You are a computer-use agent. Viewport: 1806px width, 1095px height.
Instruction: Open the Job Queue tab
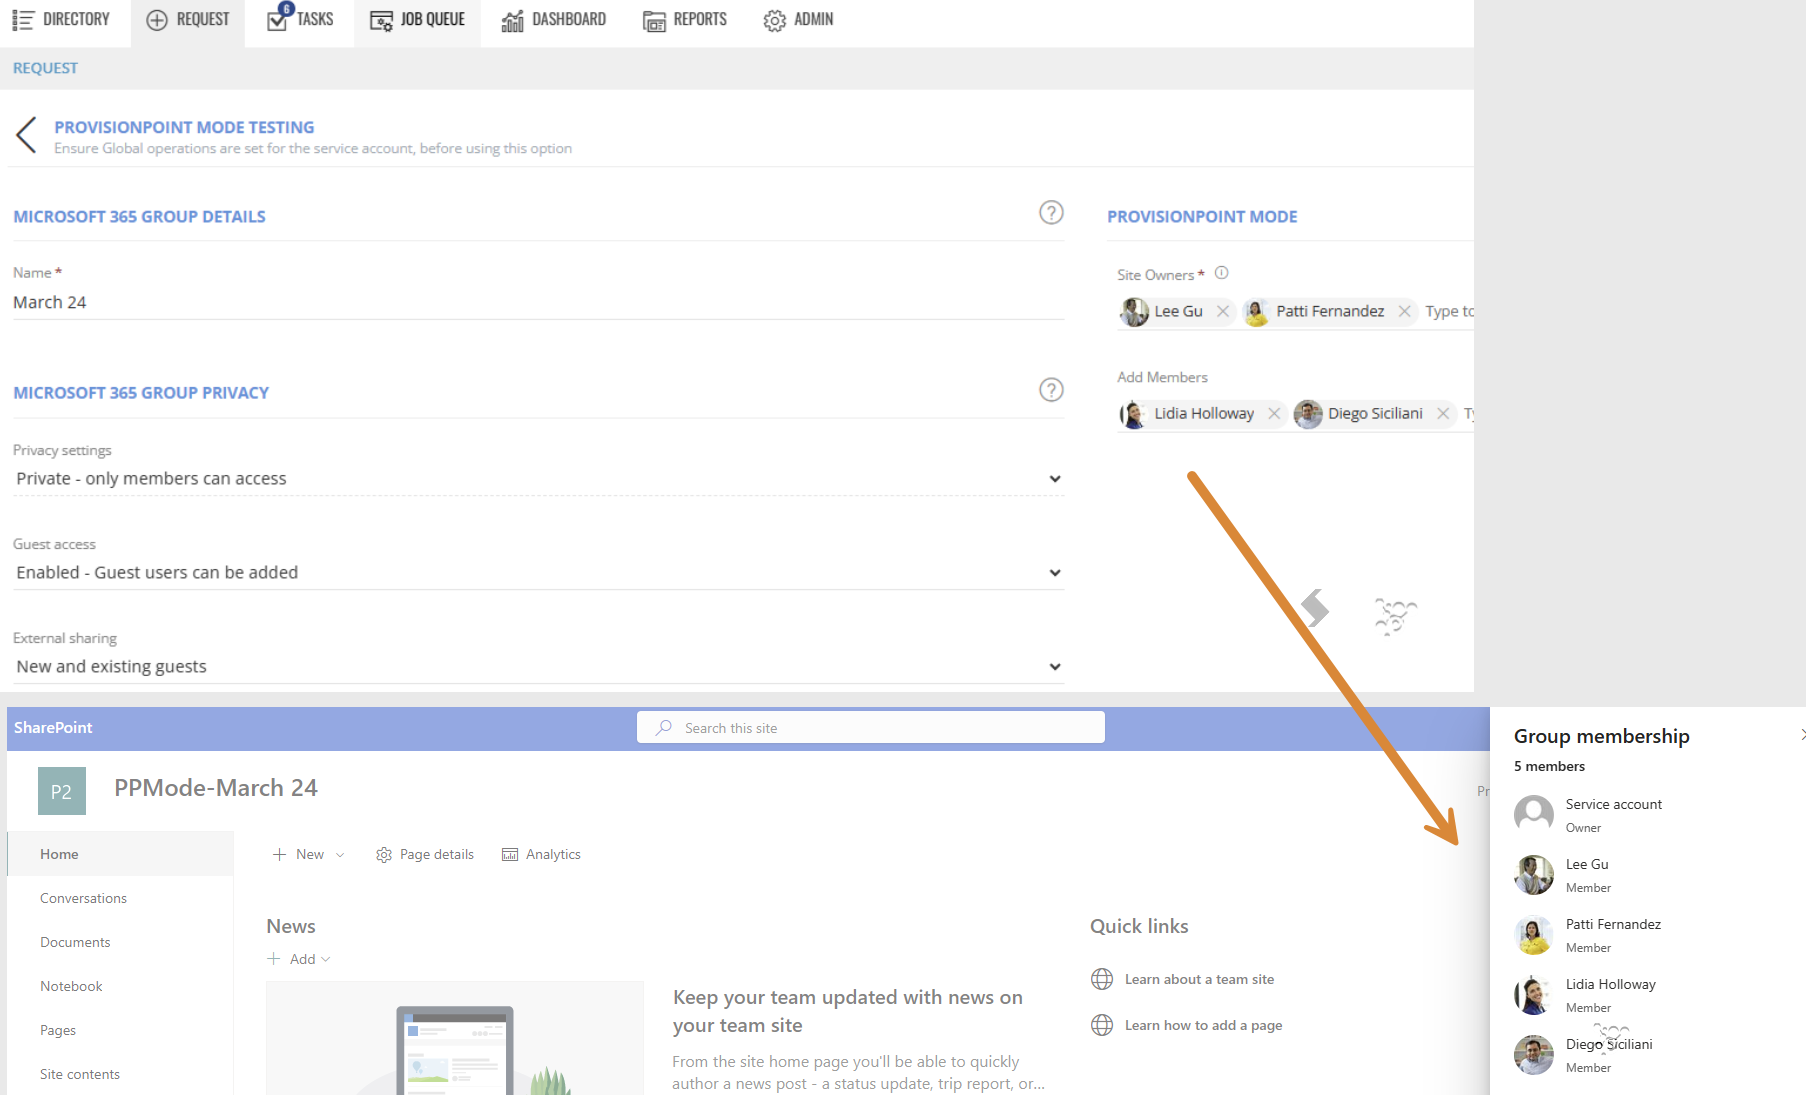click(x=417, y=20)
